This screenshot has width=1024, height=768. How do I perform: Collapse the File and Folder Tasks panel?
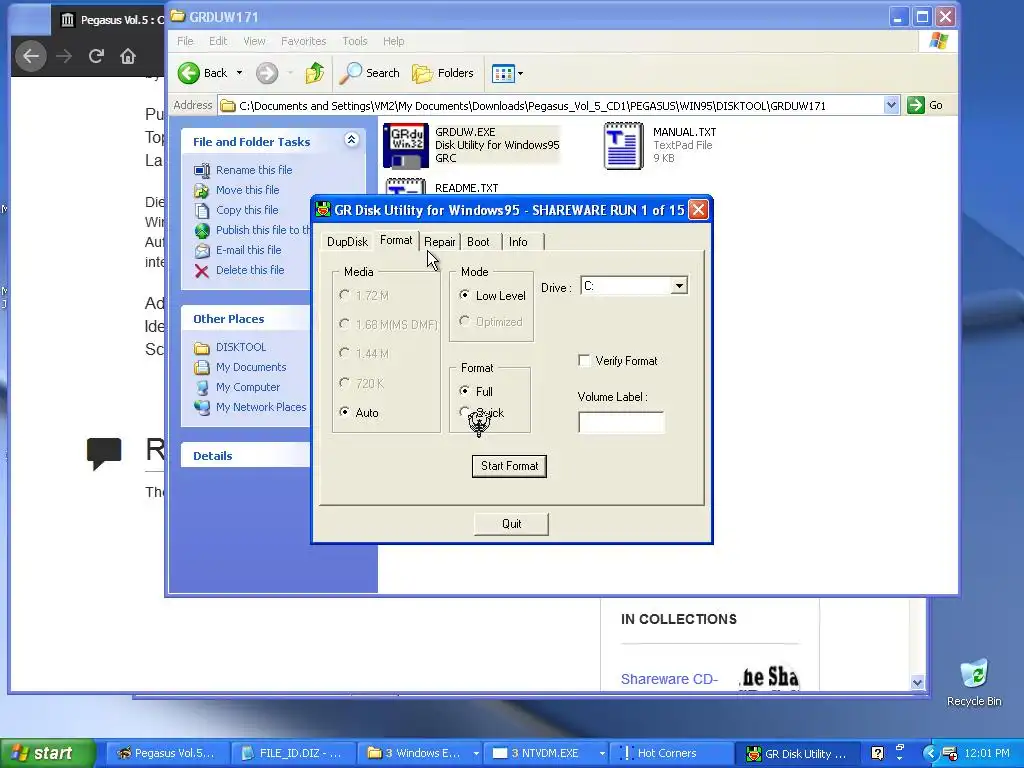click(351, 140)
